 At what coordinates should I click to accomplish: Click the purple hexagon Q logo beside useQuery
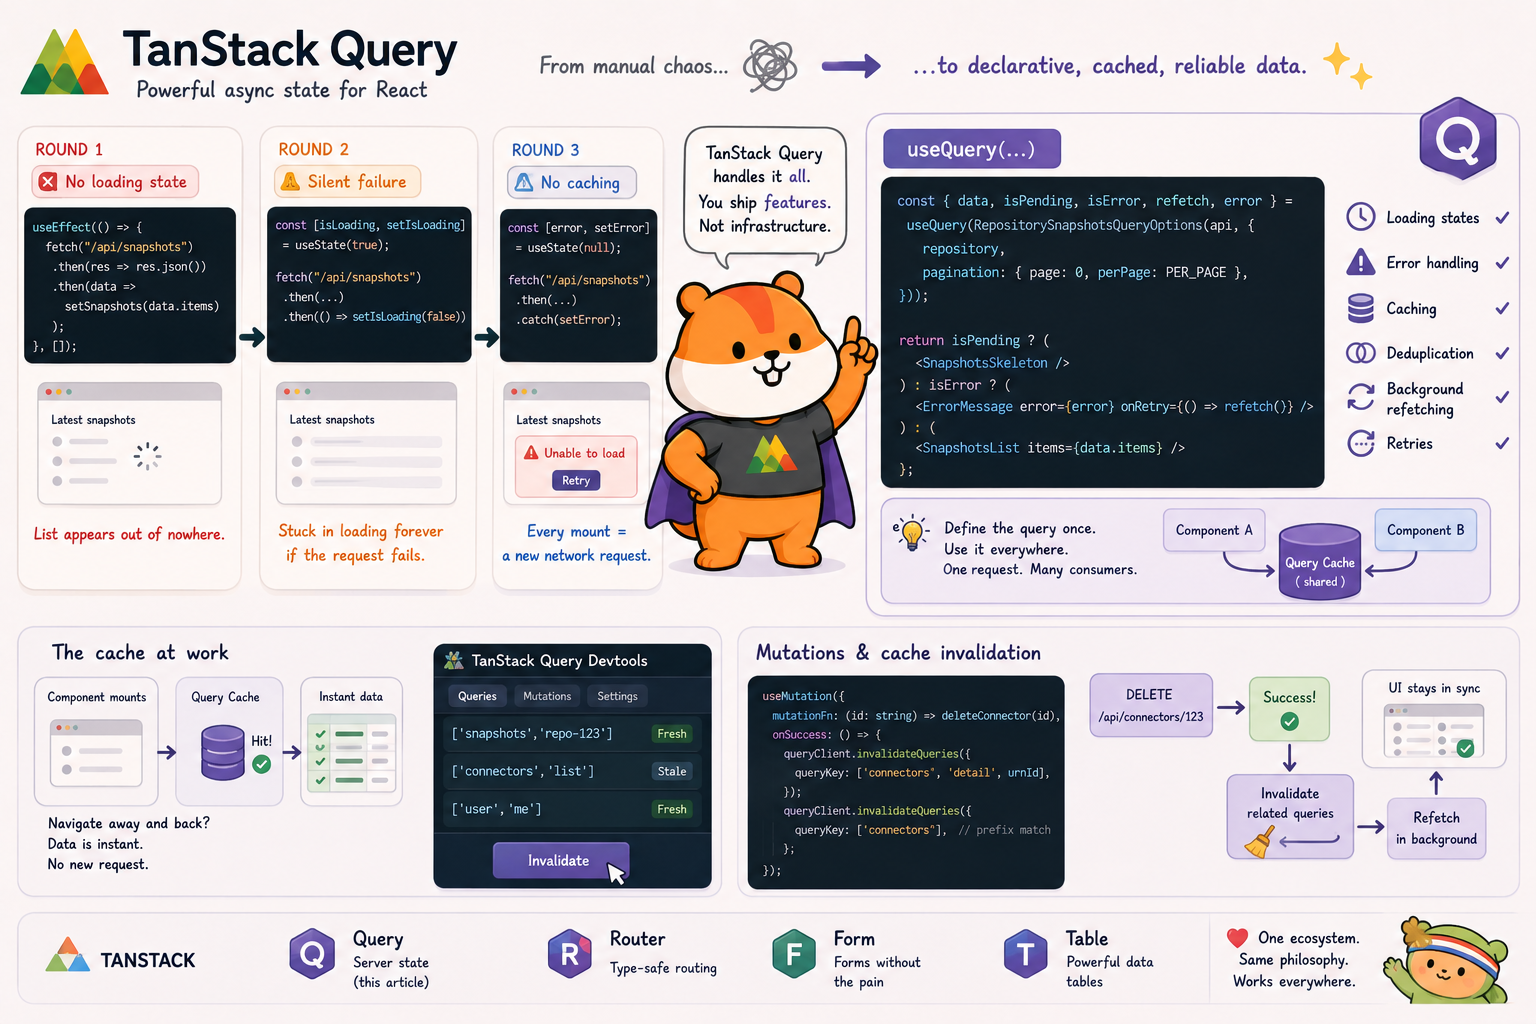[x=1458, y=139]
